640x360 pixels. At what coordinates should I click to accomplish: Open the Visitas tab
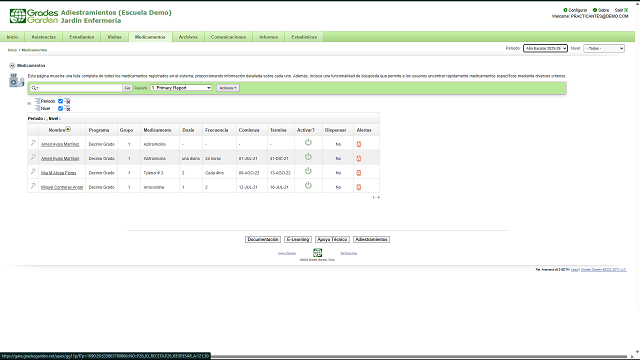coord(114,37)
